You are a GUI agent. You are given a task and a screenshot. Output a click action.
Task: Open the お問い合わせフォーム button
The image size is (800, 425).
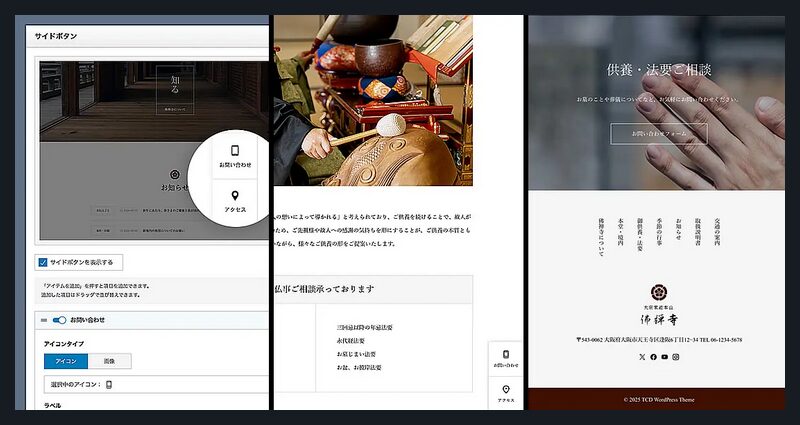[x=659, y=134]
